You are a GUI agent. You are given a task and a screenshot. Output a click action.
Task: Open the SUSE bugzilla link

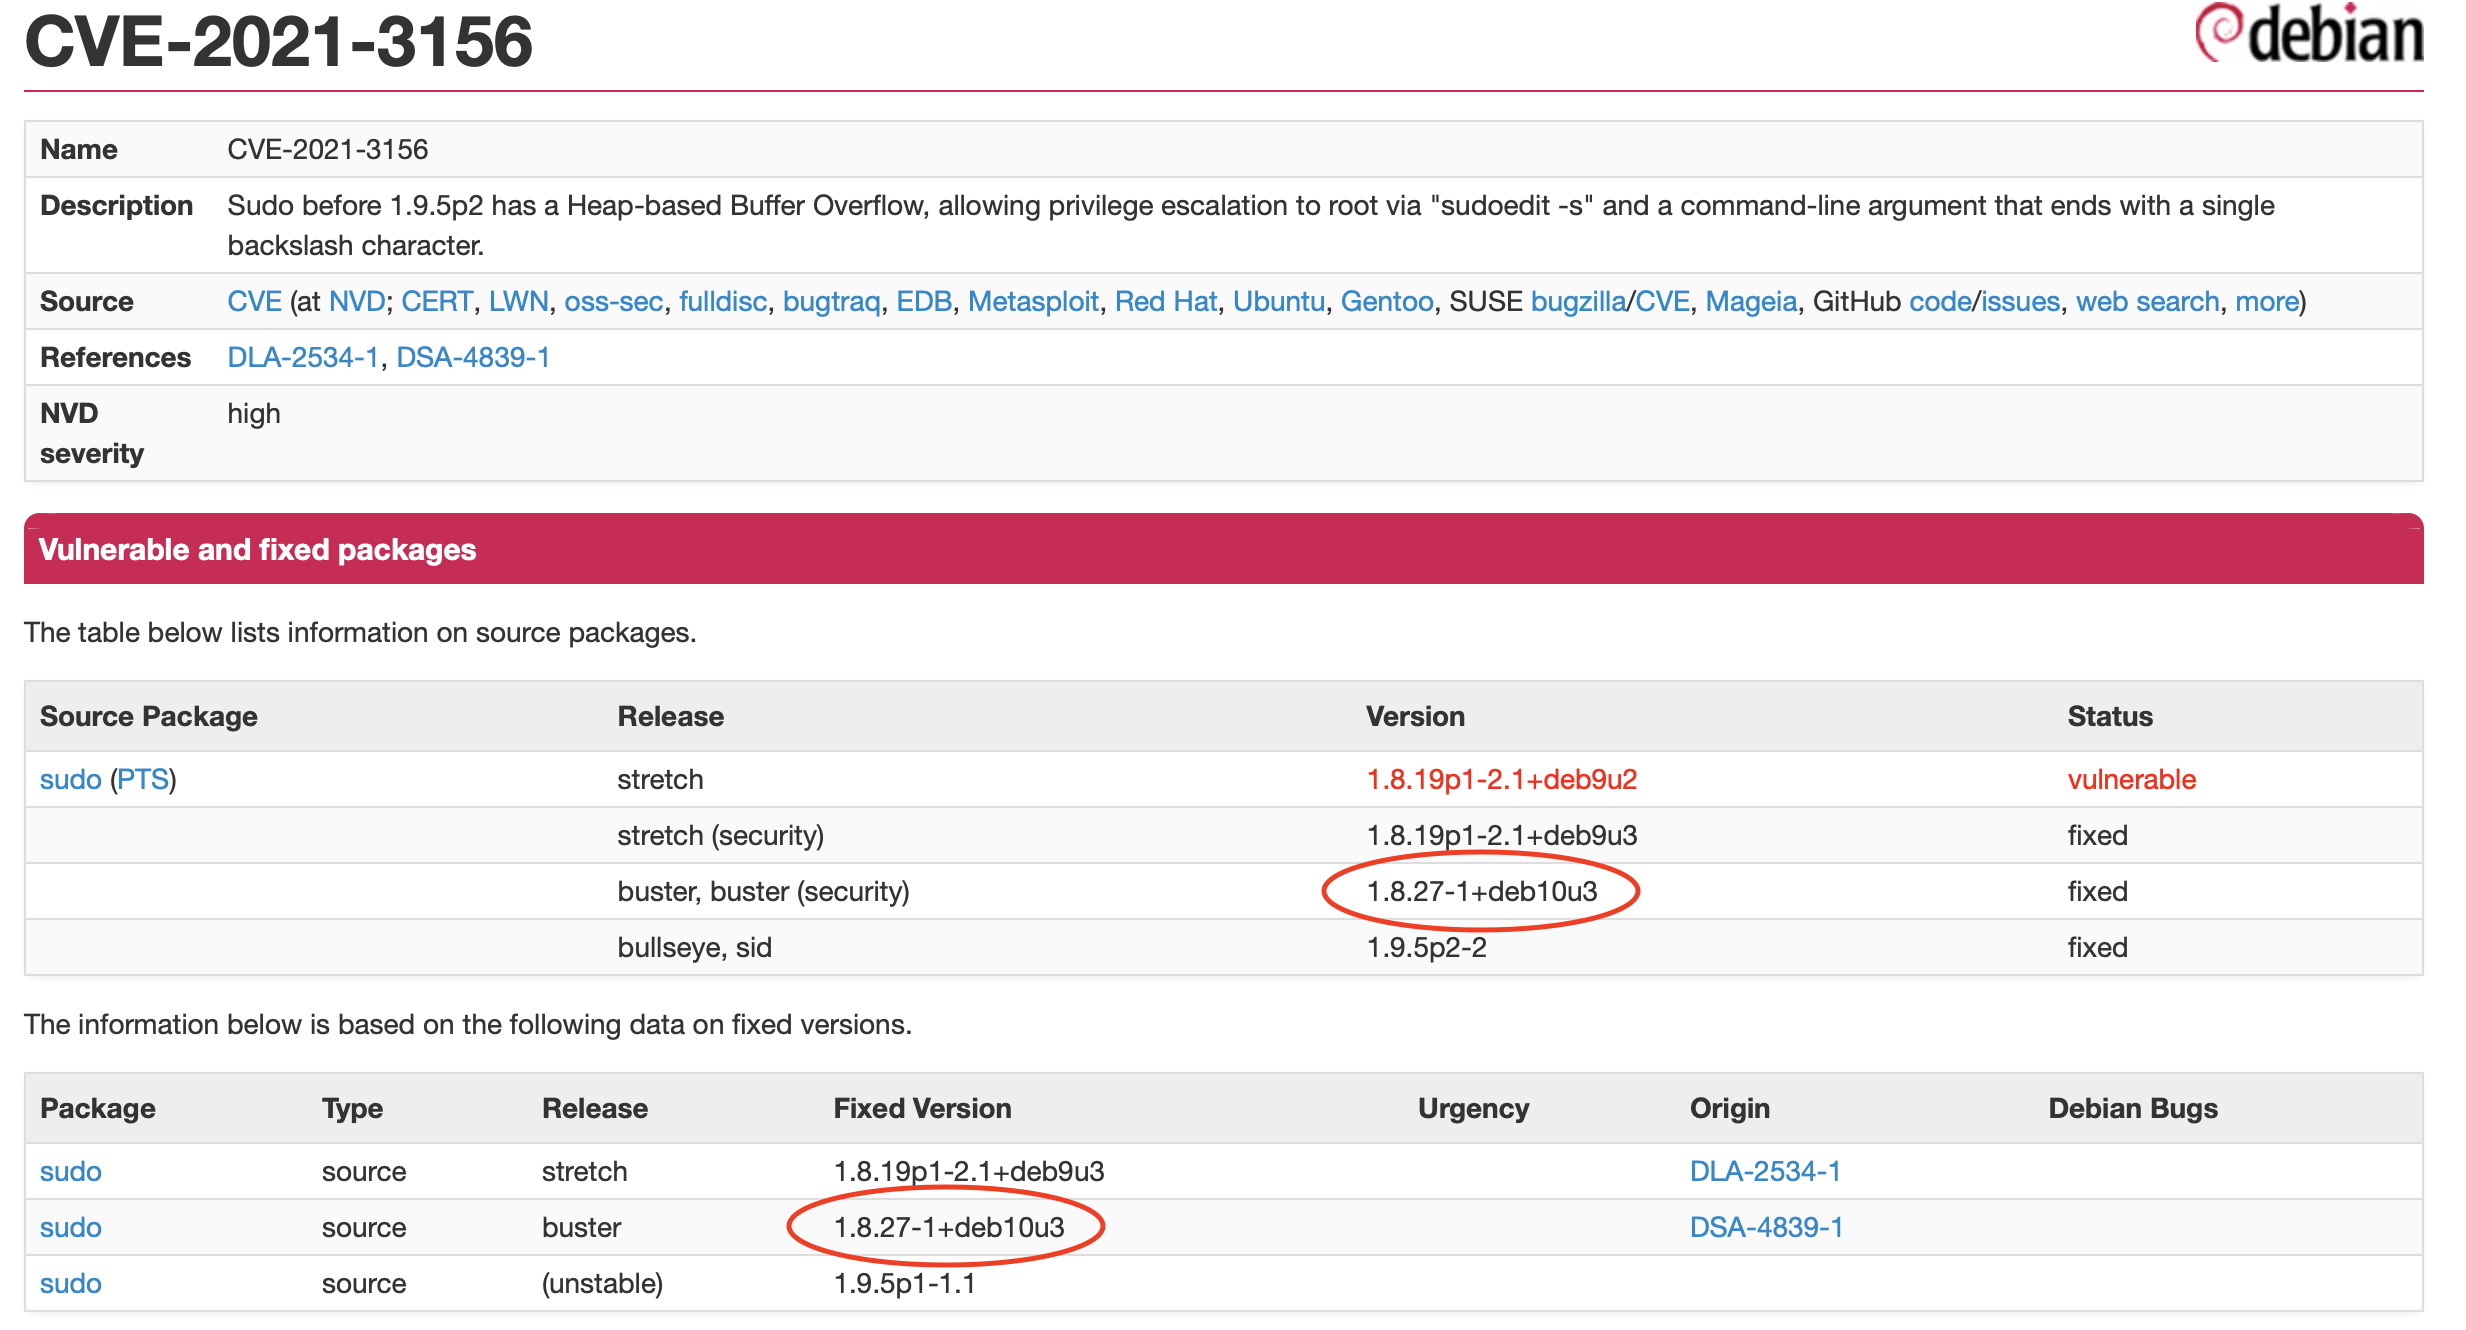1577,301
